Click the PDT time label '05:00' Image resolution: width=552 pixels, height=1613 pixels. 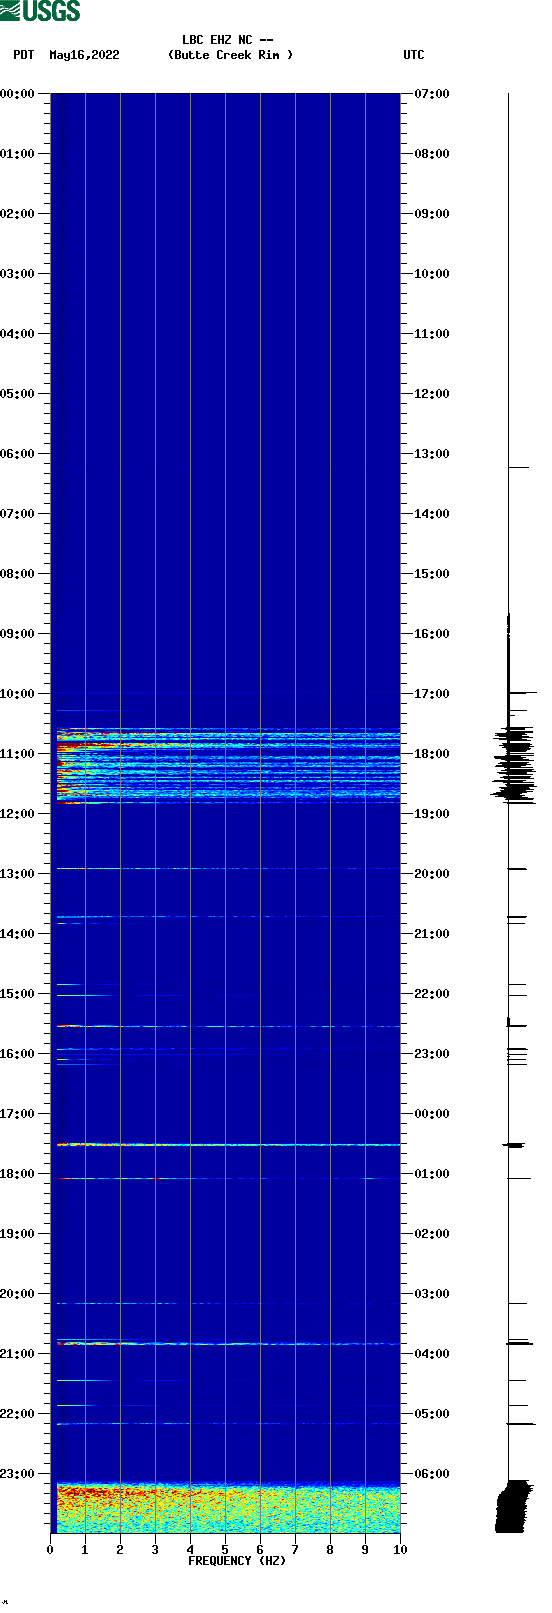coord(18,394)
